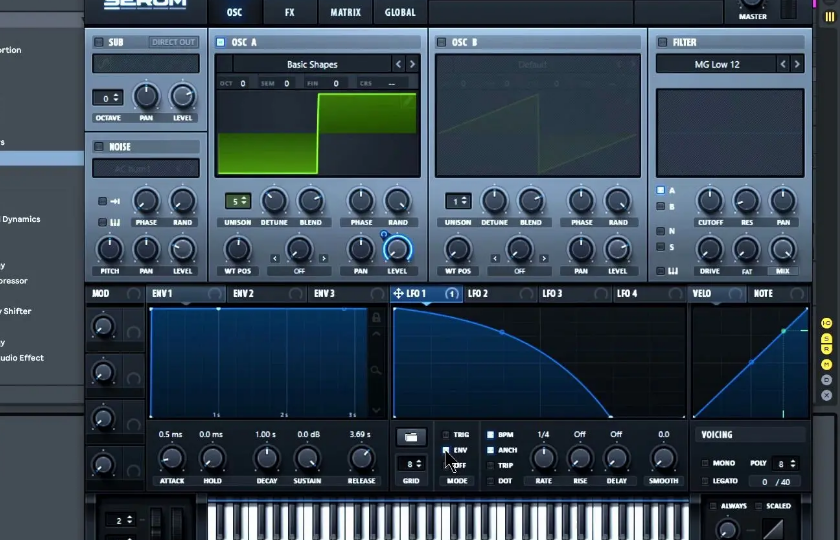Image resolution: width=840 pixels, height=540 pixels.
Task: Click the envelope lock icon beside ENV graph
Action: [x=376, y=318]
